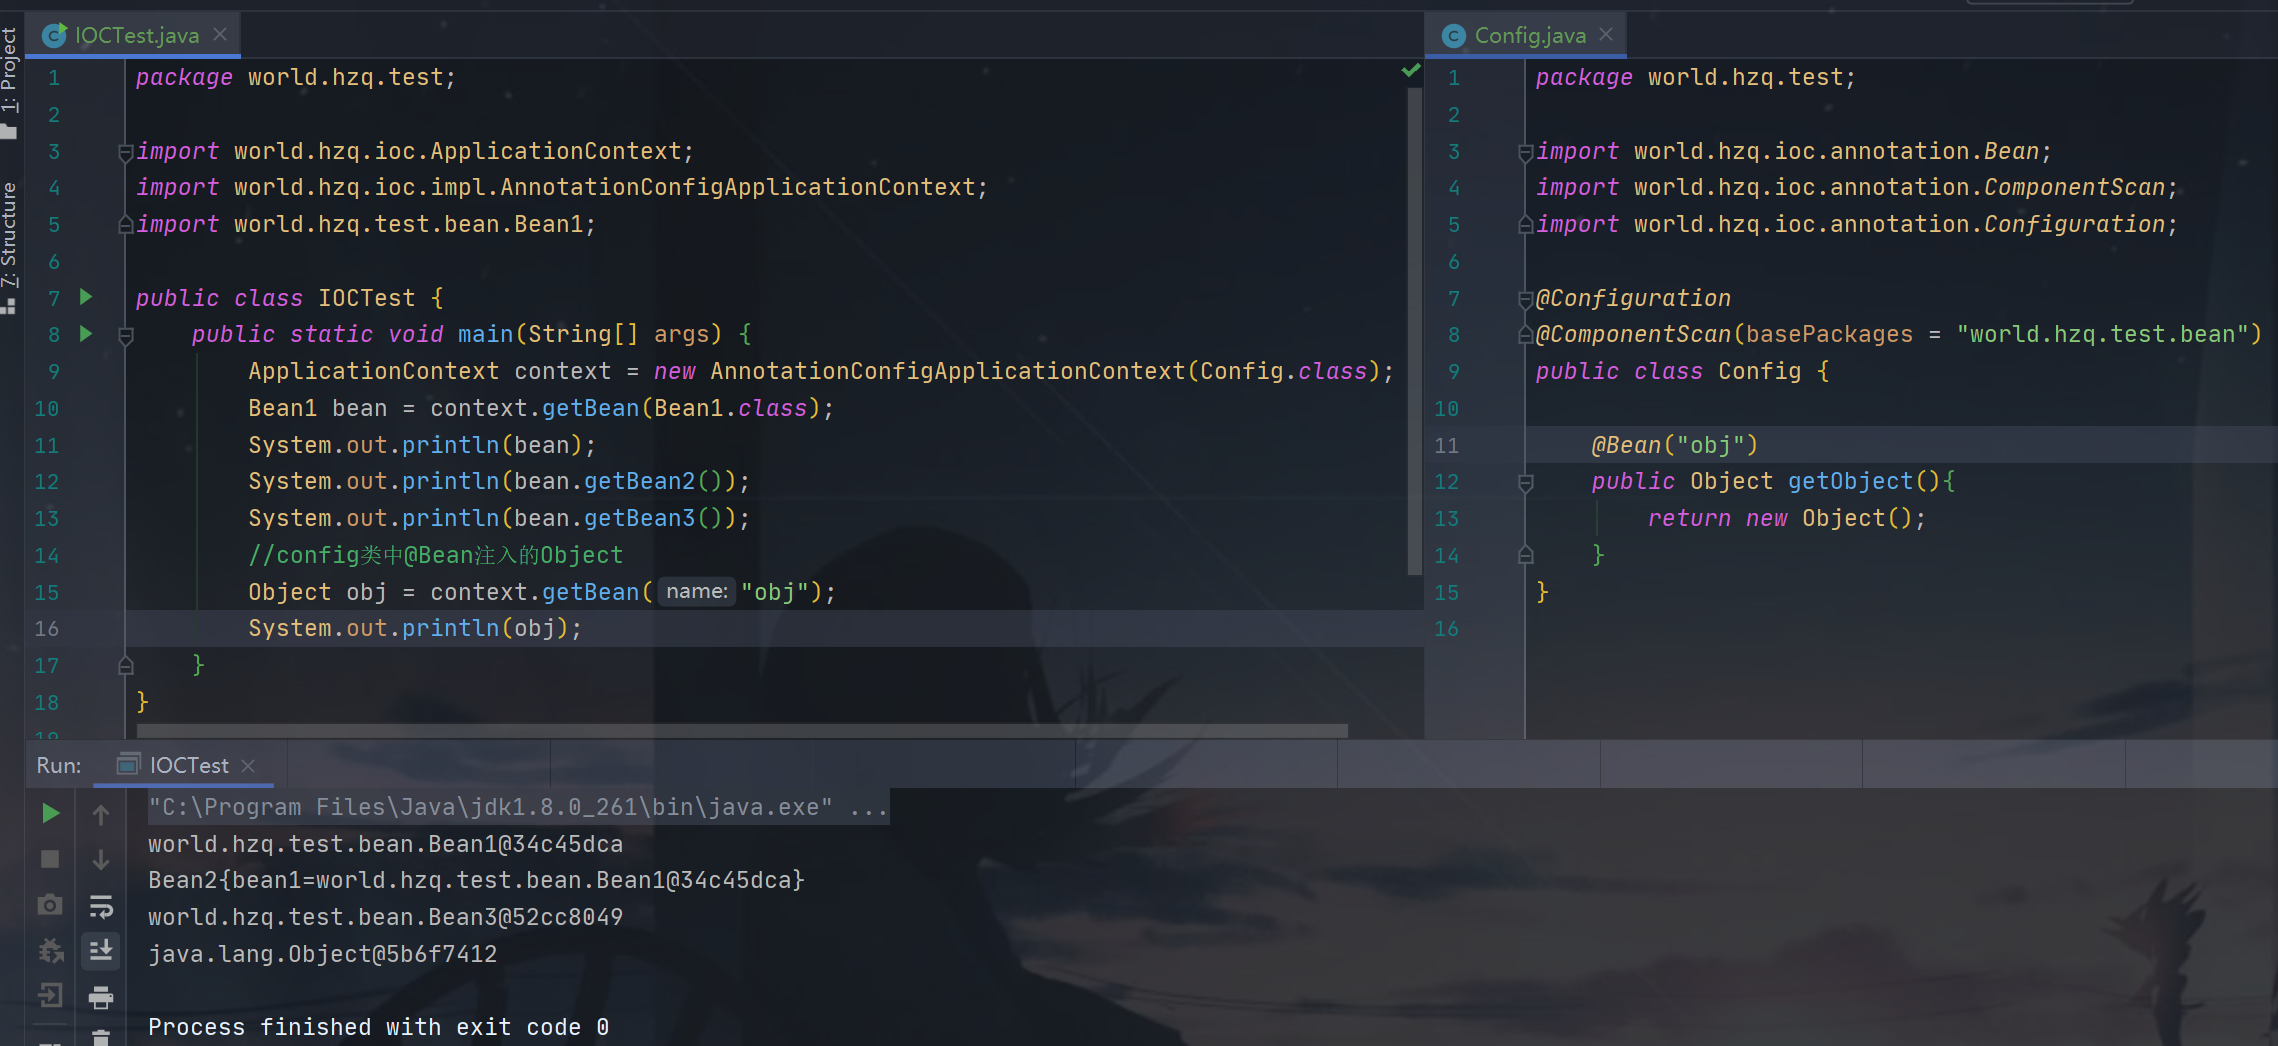Click the inspections checkmark indicator
The width and height of the screenshot is (2278, 1046).
[1411, 70]
